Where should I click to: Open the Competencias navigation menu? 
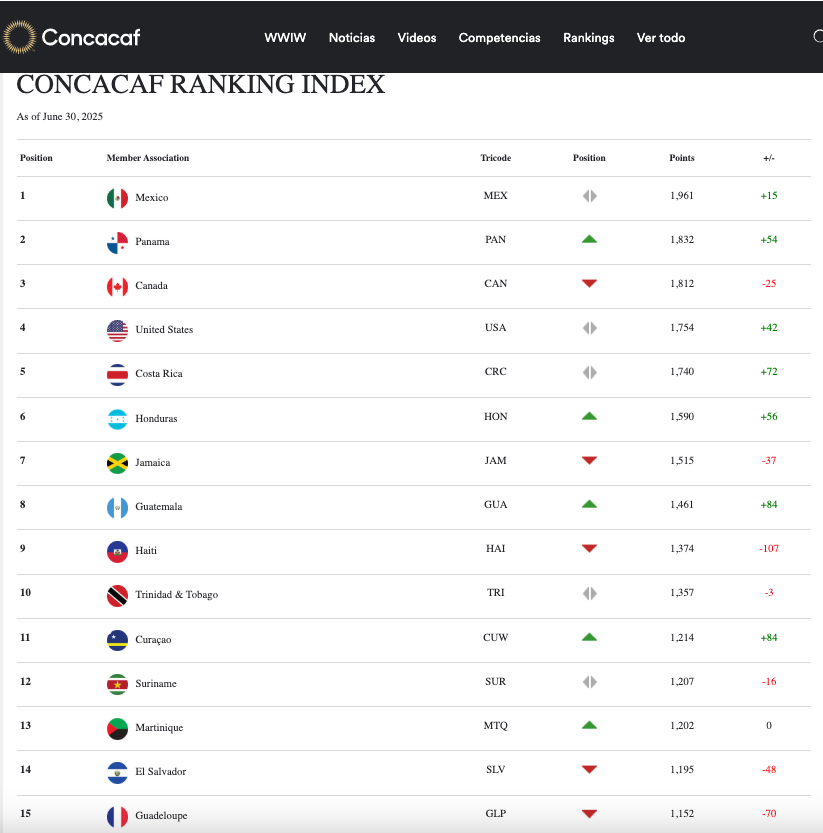pyautogui.click(x=499, y=38)
